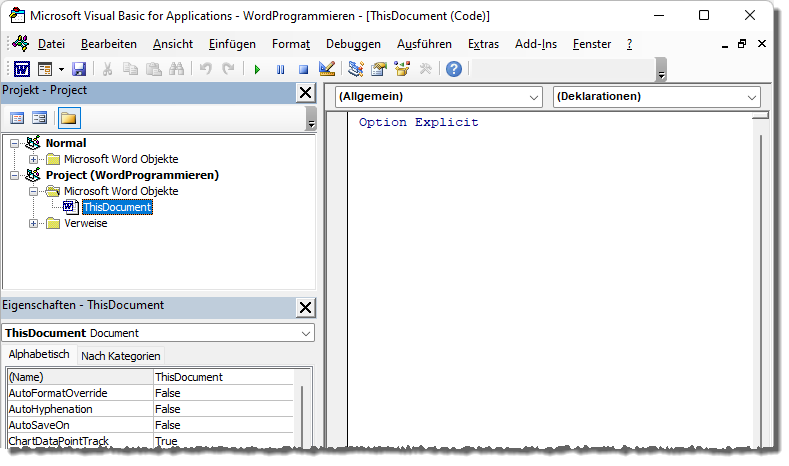Click the code window split bar handle
This screenshot has width=789, height=466.
point(760,115)
